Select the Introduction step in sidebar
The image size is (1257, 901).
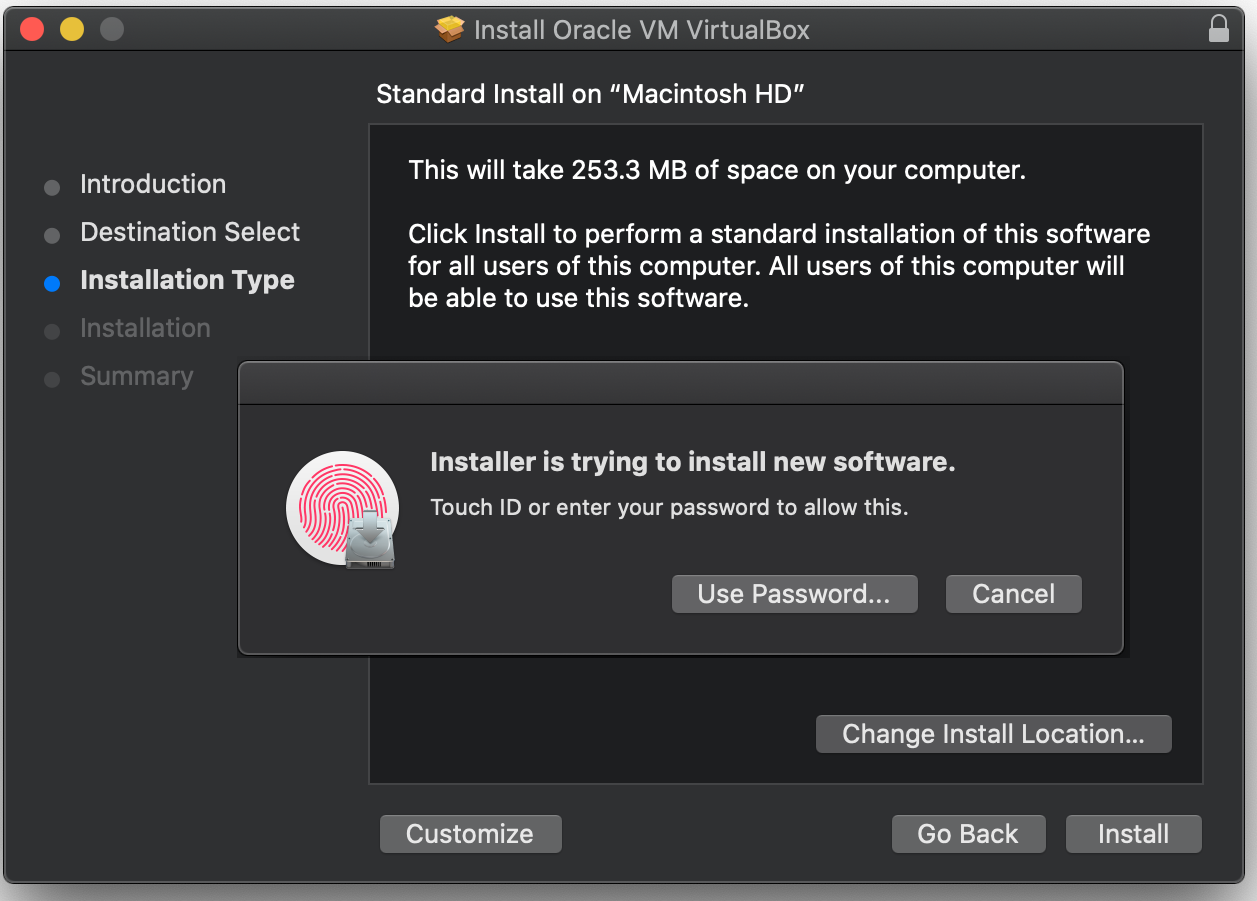coord(153,184)
